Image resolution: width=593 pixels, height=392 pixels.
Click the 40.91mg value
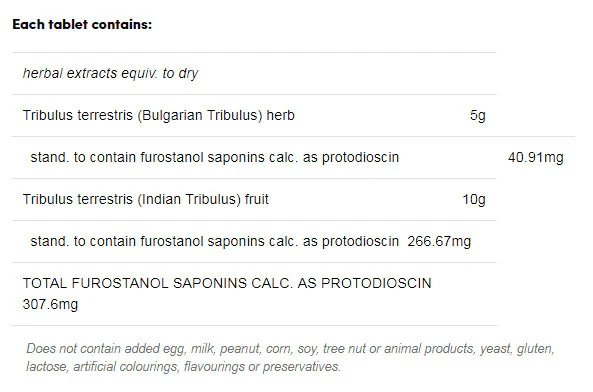point(536,157)
